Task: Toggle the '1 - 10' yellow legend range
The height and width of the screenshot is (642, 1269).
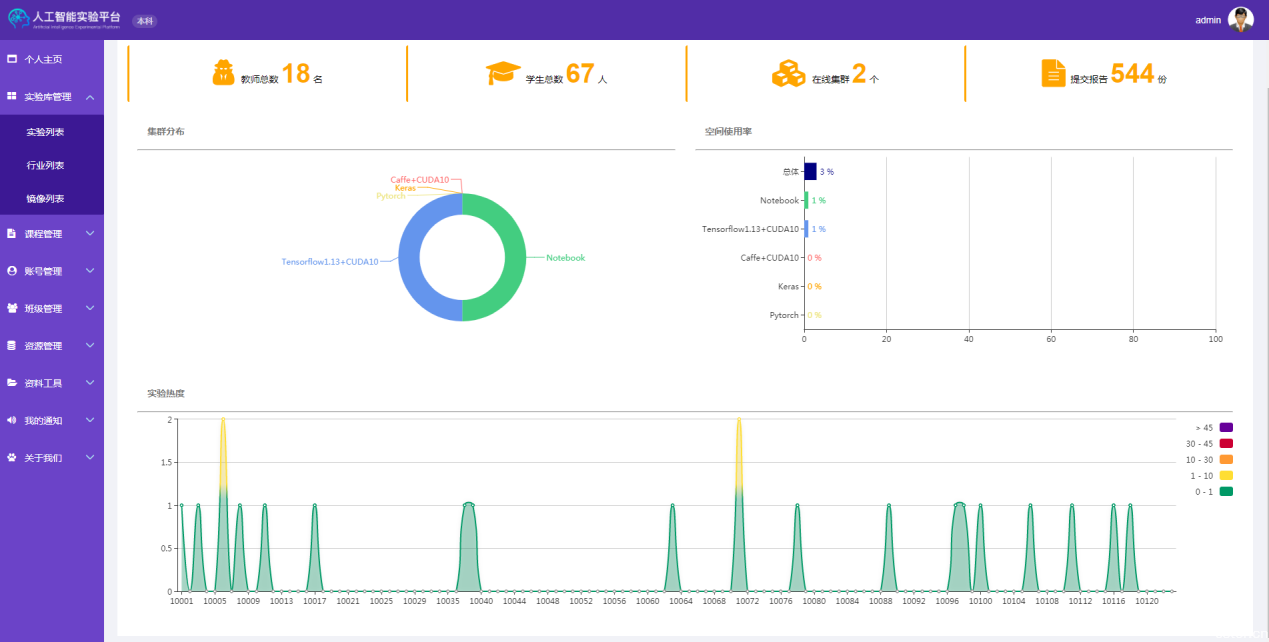Action: [x=1226, y=476]
